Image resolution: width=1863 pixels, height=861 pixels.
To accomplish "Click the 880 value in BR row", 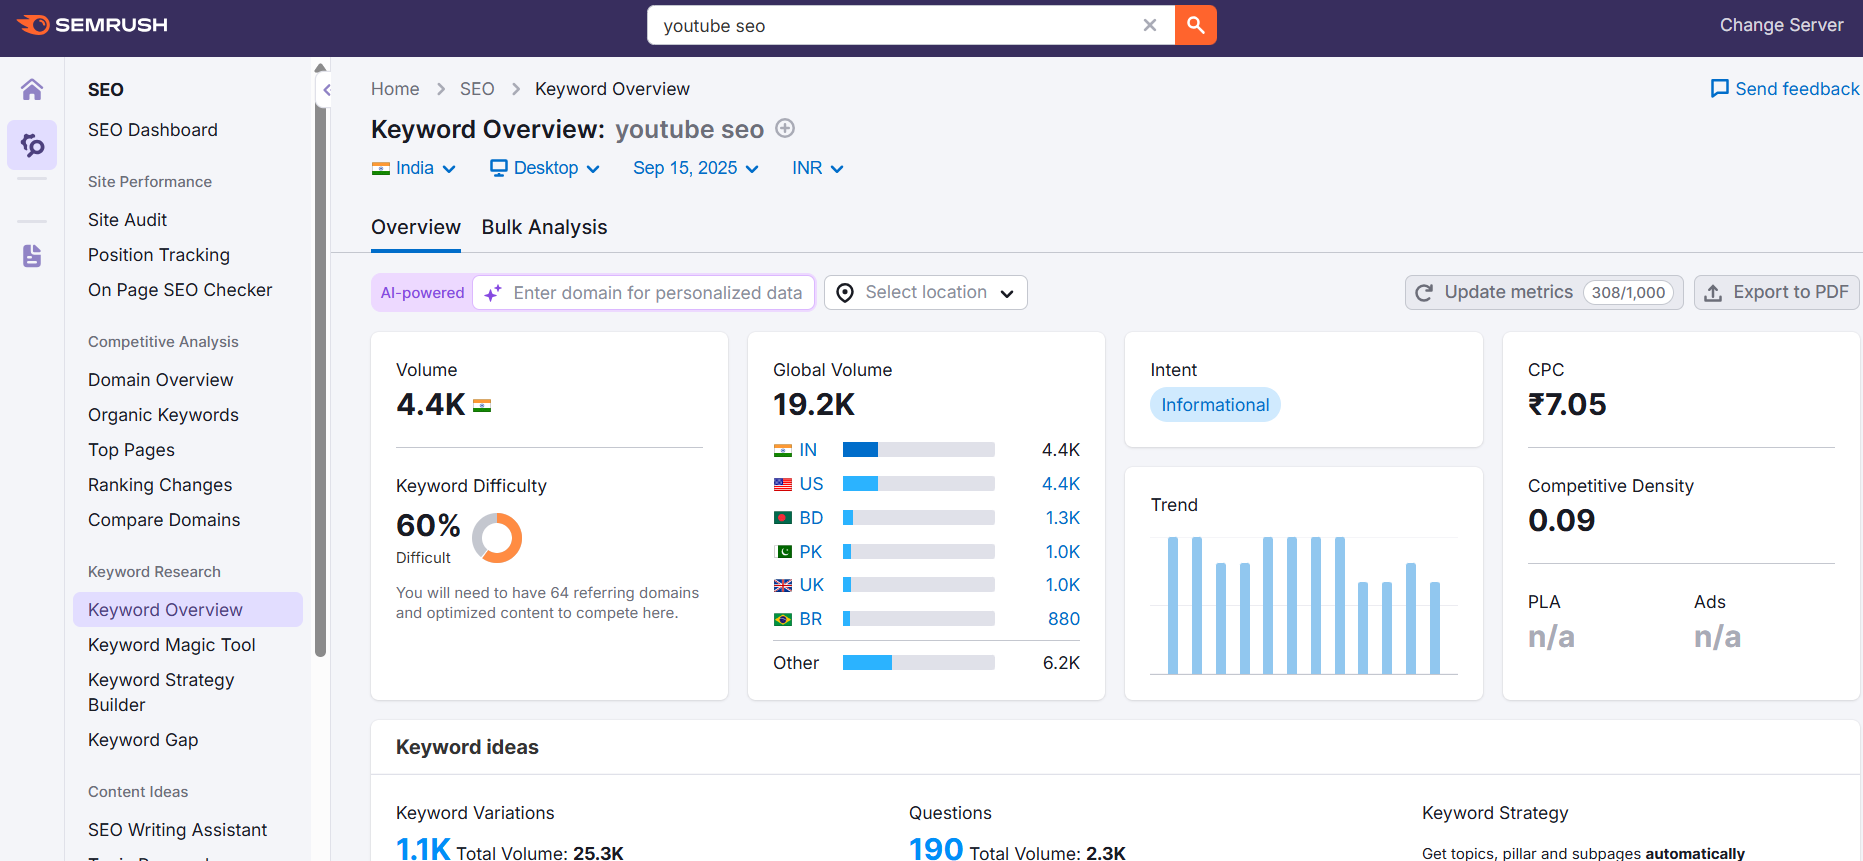I will tap(1064, 619).
